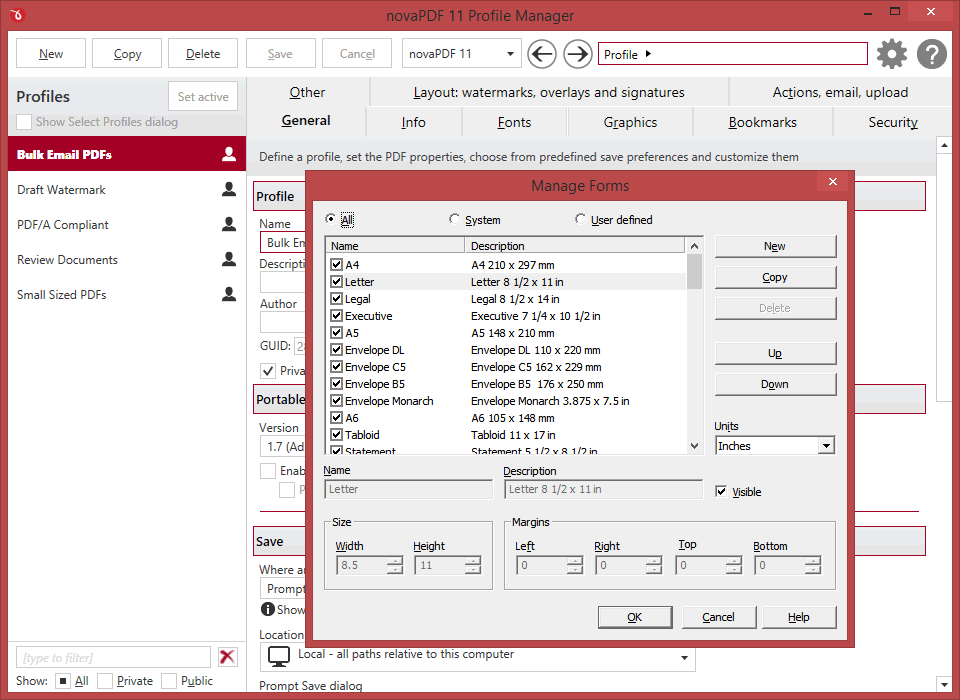The height and width of the screenshot is (700, 960).
Task: Switch to the Fonts tab
Action: [x=514, y=122]
